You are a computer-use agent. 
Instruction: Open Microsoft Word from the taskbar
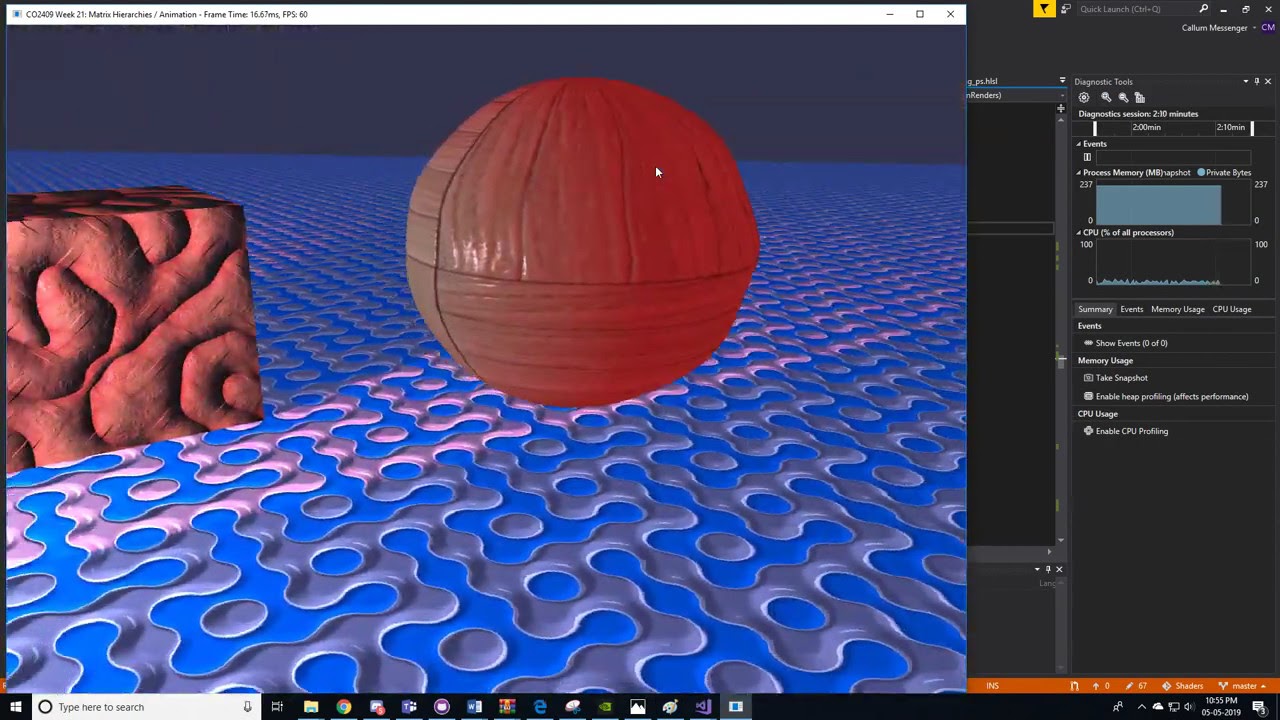tap(475, 707)
